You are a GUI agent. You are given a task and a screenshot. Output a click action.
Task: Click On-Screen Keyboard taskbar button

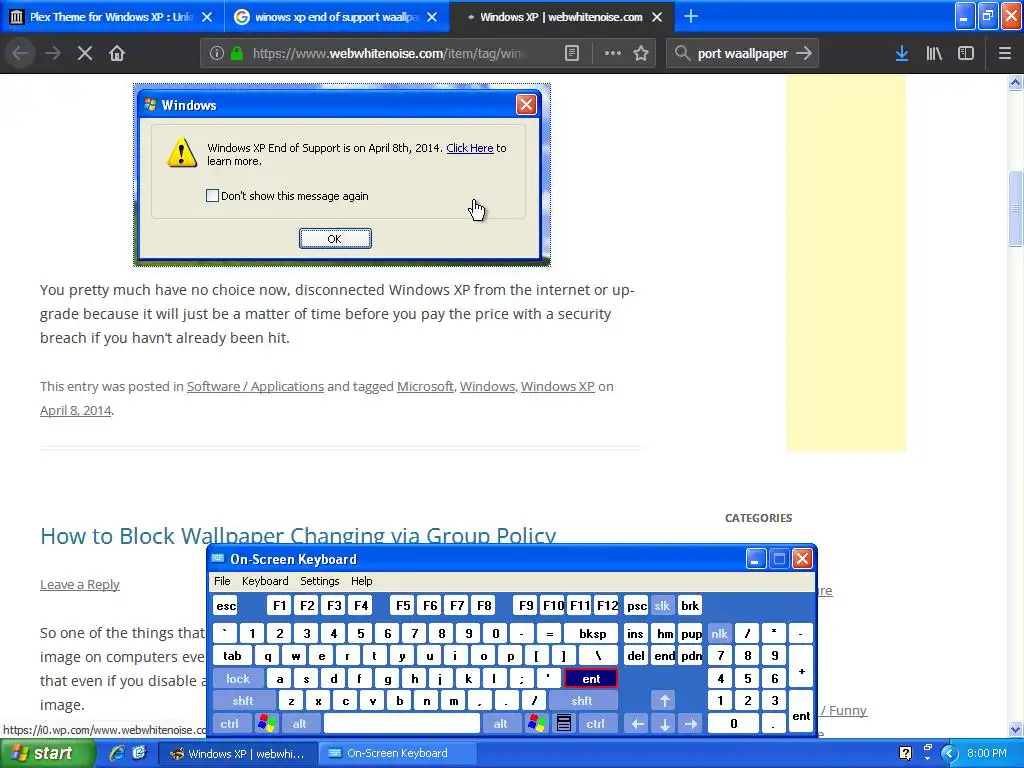pyautogui.click(x=396, y=754)
